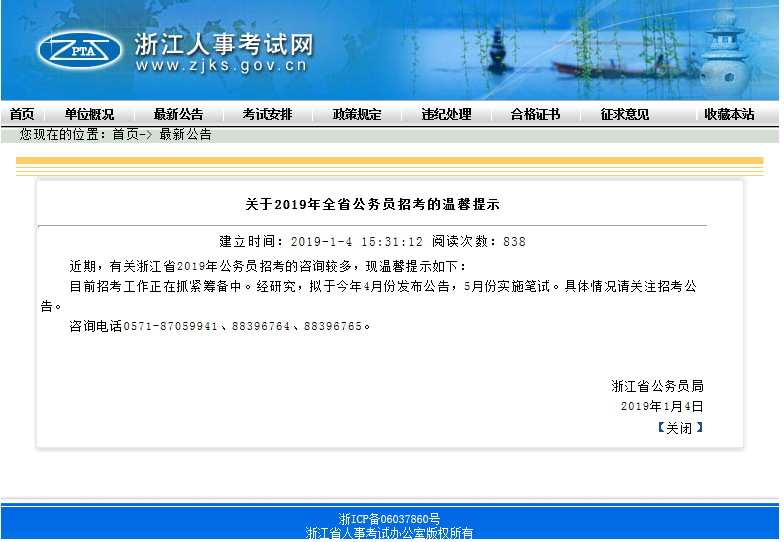The width and height of the screenshot is (784, 542).
Task: Click the announcement title about 2019年公务员招考
Action: [372, 204]
